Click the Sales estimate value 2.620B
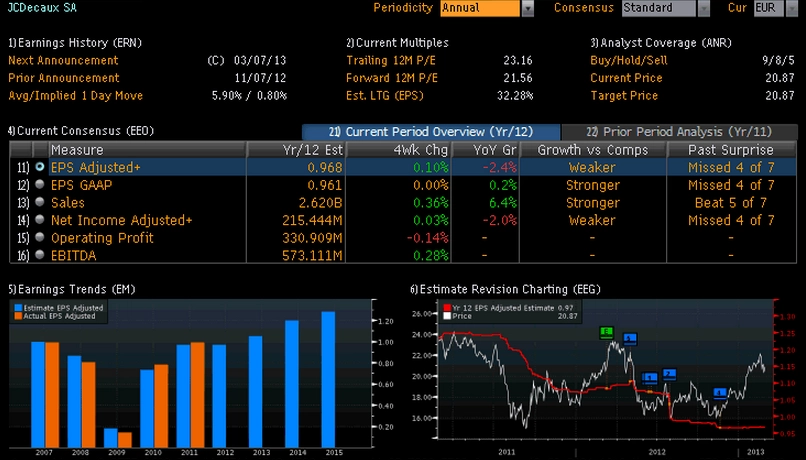Viewport: 806px width, 460px height. tap(320, 203)
